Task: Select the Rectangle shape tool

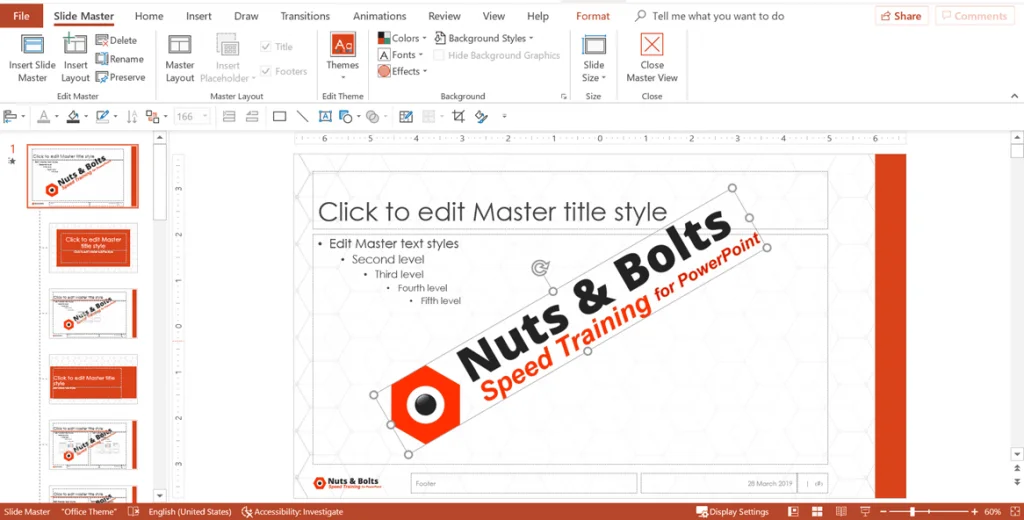Action: [280, 116]
